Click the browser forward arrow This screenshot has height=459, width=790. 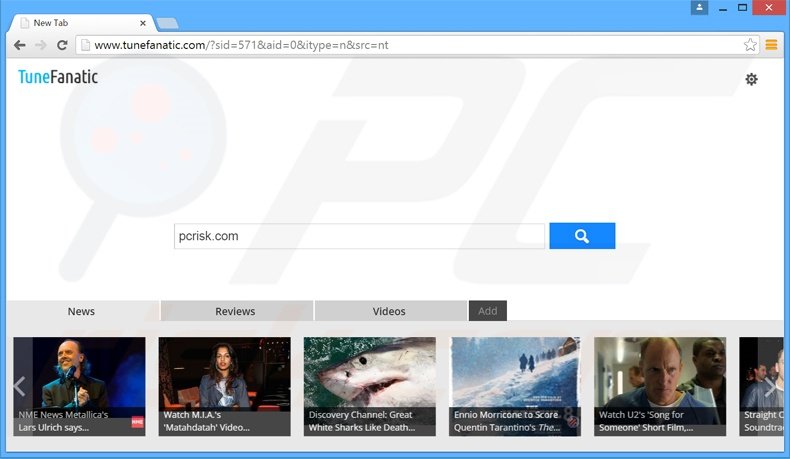point(41,45)
